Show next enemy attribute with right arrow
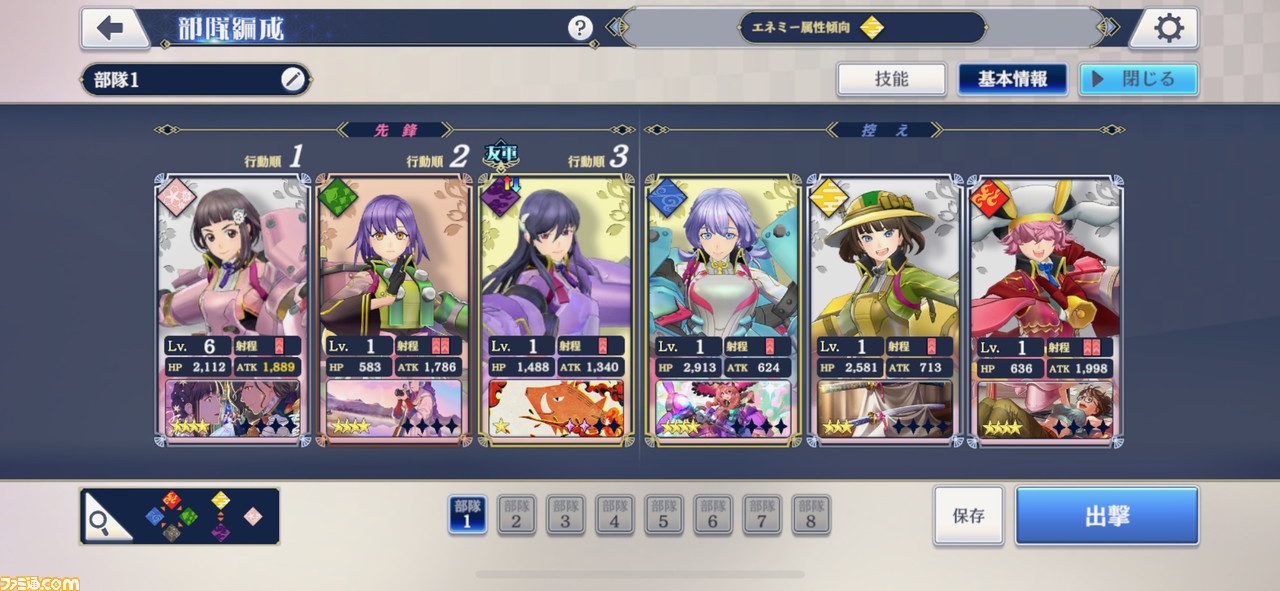The width and height of the screenshot is (1280, 591). pos(1110,28)
